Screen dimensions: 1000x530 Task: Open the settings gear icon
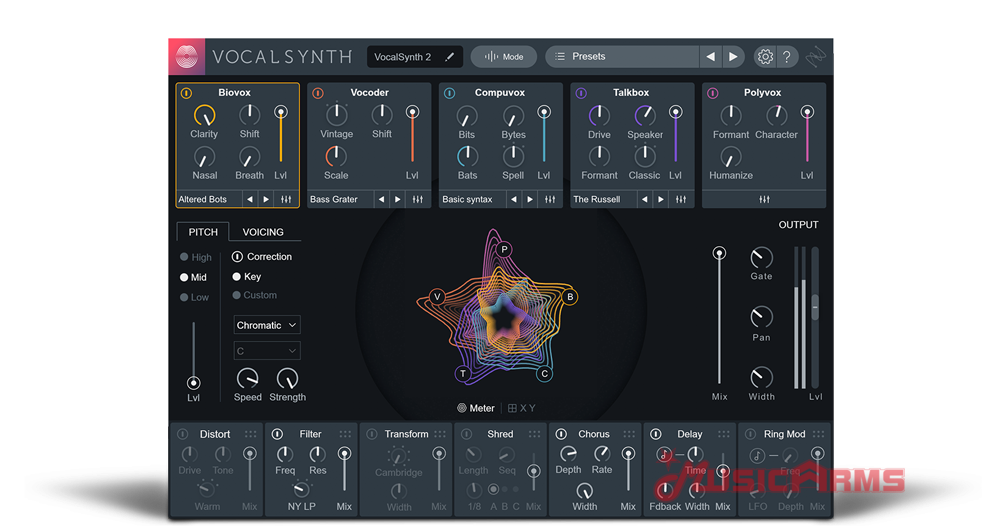[765, 57]
